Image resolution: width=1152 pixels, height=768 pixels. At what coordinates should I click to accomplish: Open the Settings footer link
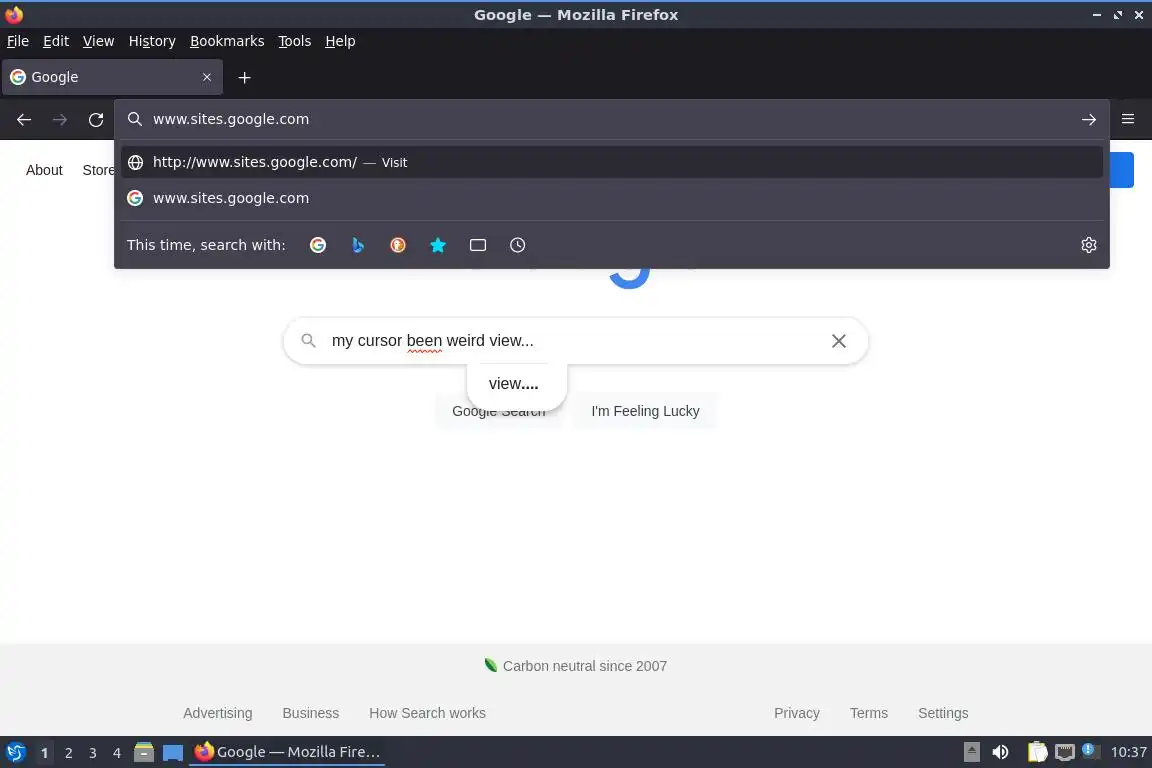943,713
